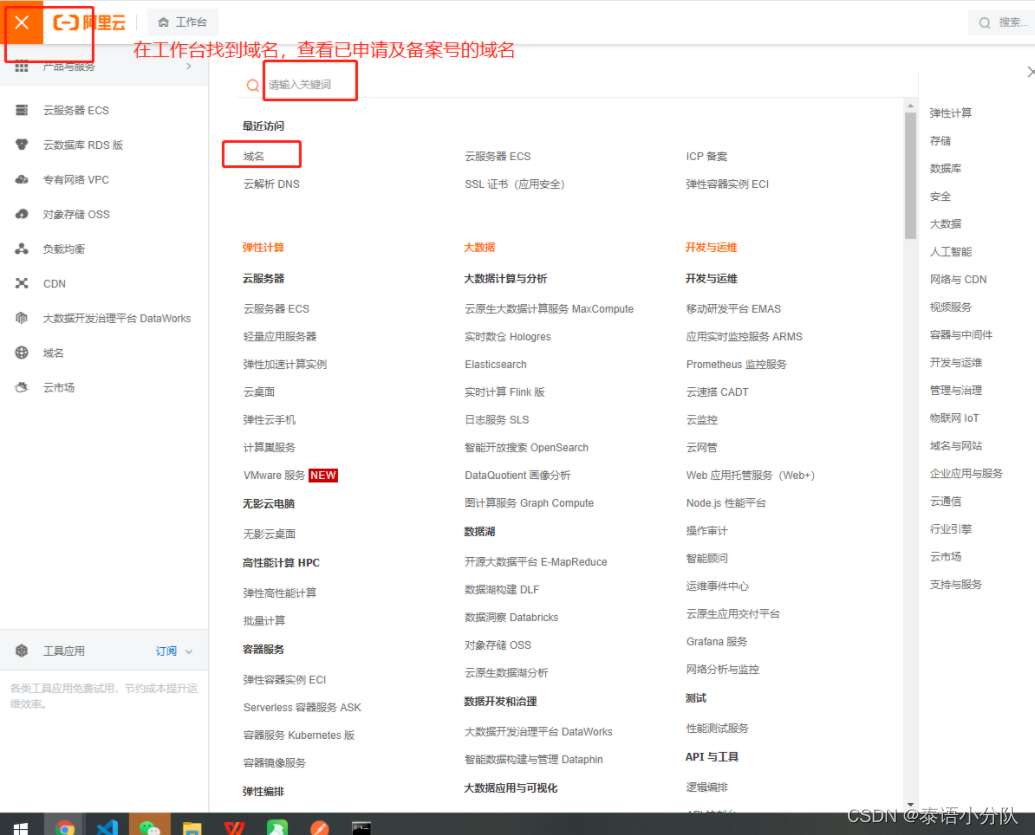Click the scrollbar up arrow
This screenshot has height=835, width=1035.
tap(910, 106)
